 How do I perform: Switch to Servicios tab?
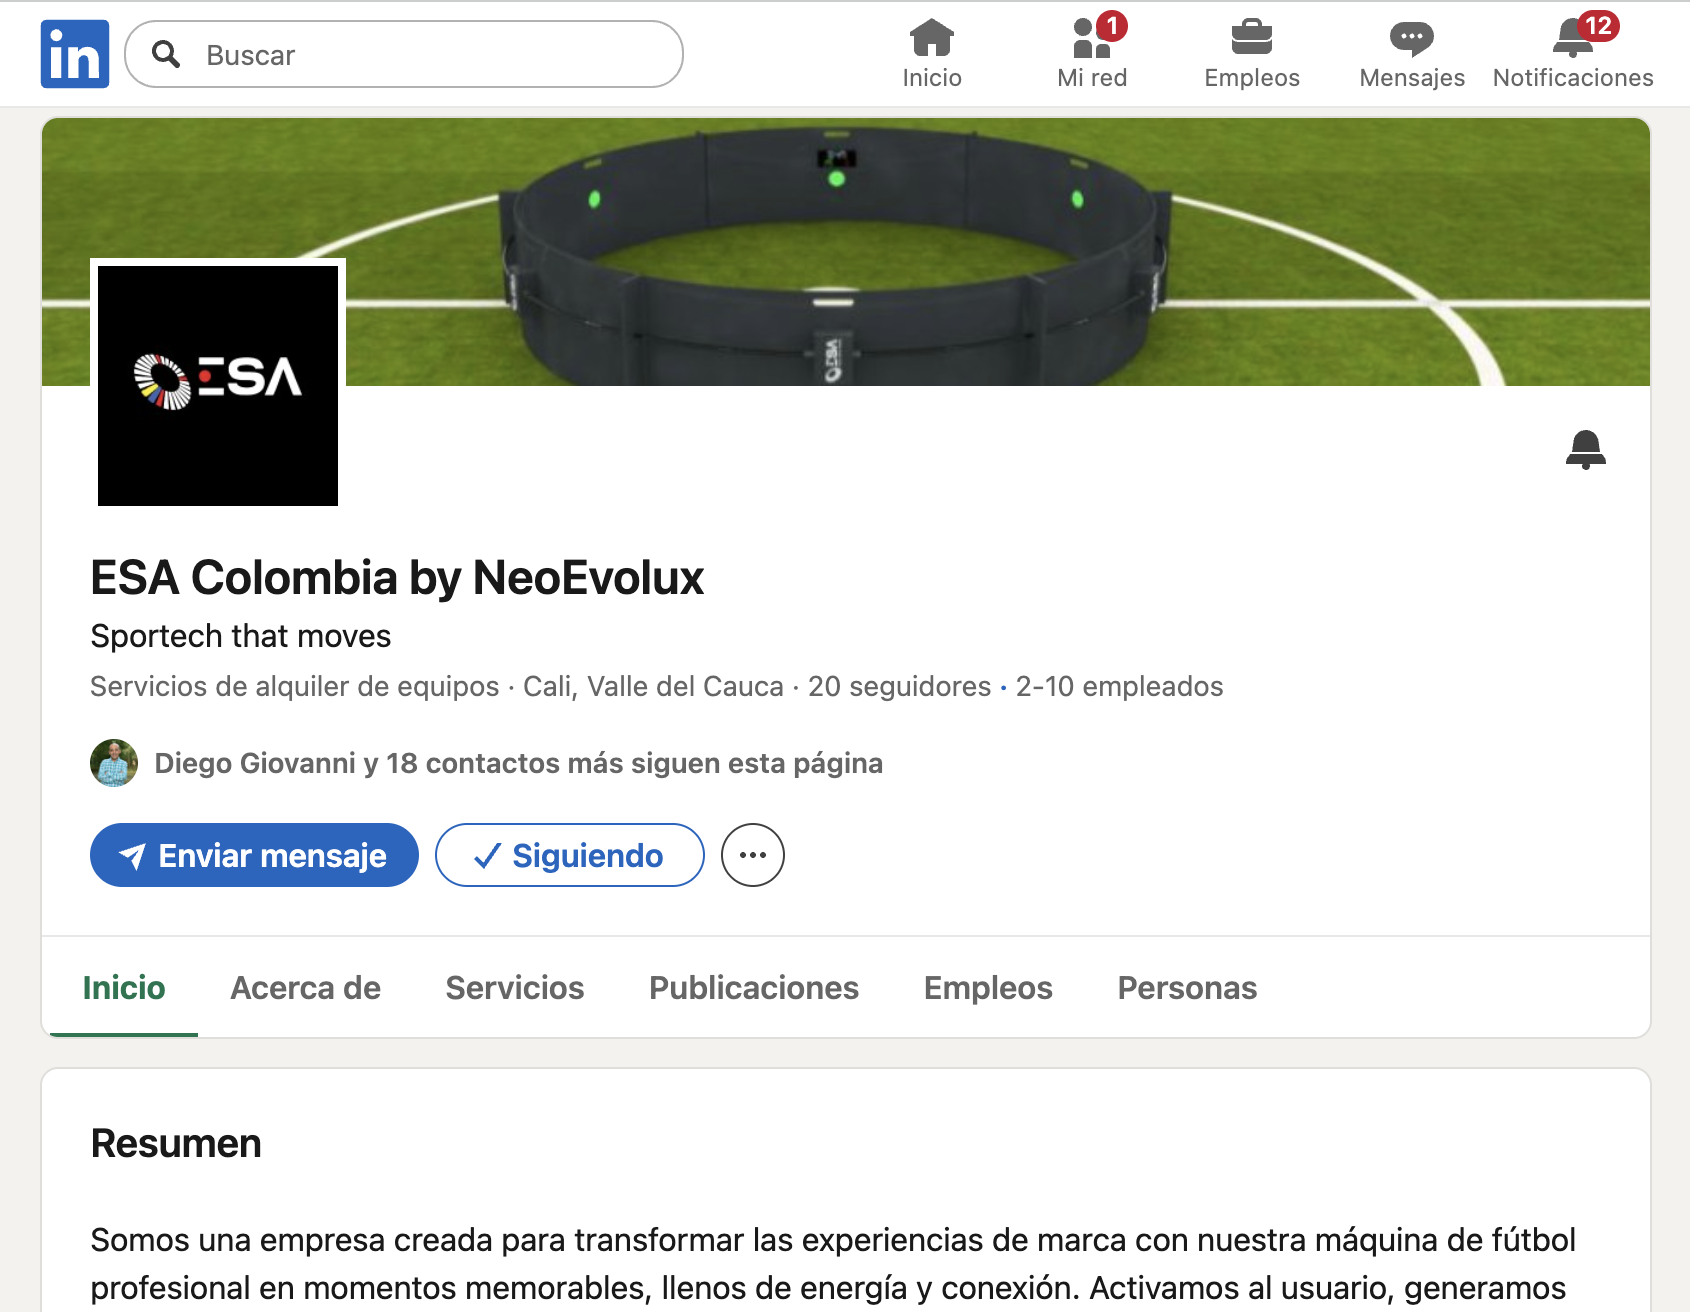pyautogui.click(x=515, y=988)
